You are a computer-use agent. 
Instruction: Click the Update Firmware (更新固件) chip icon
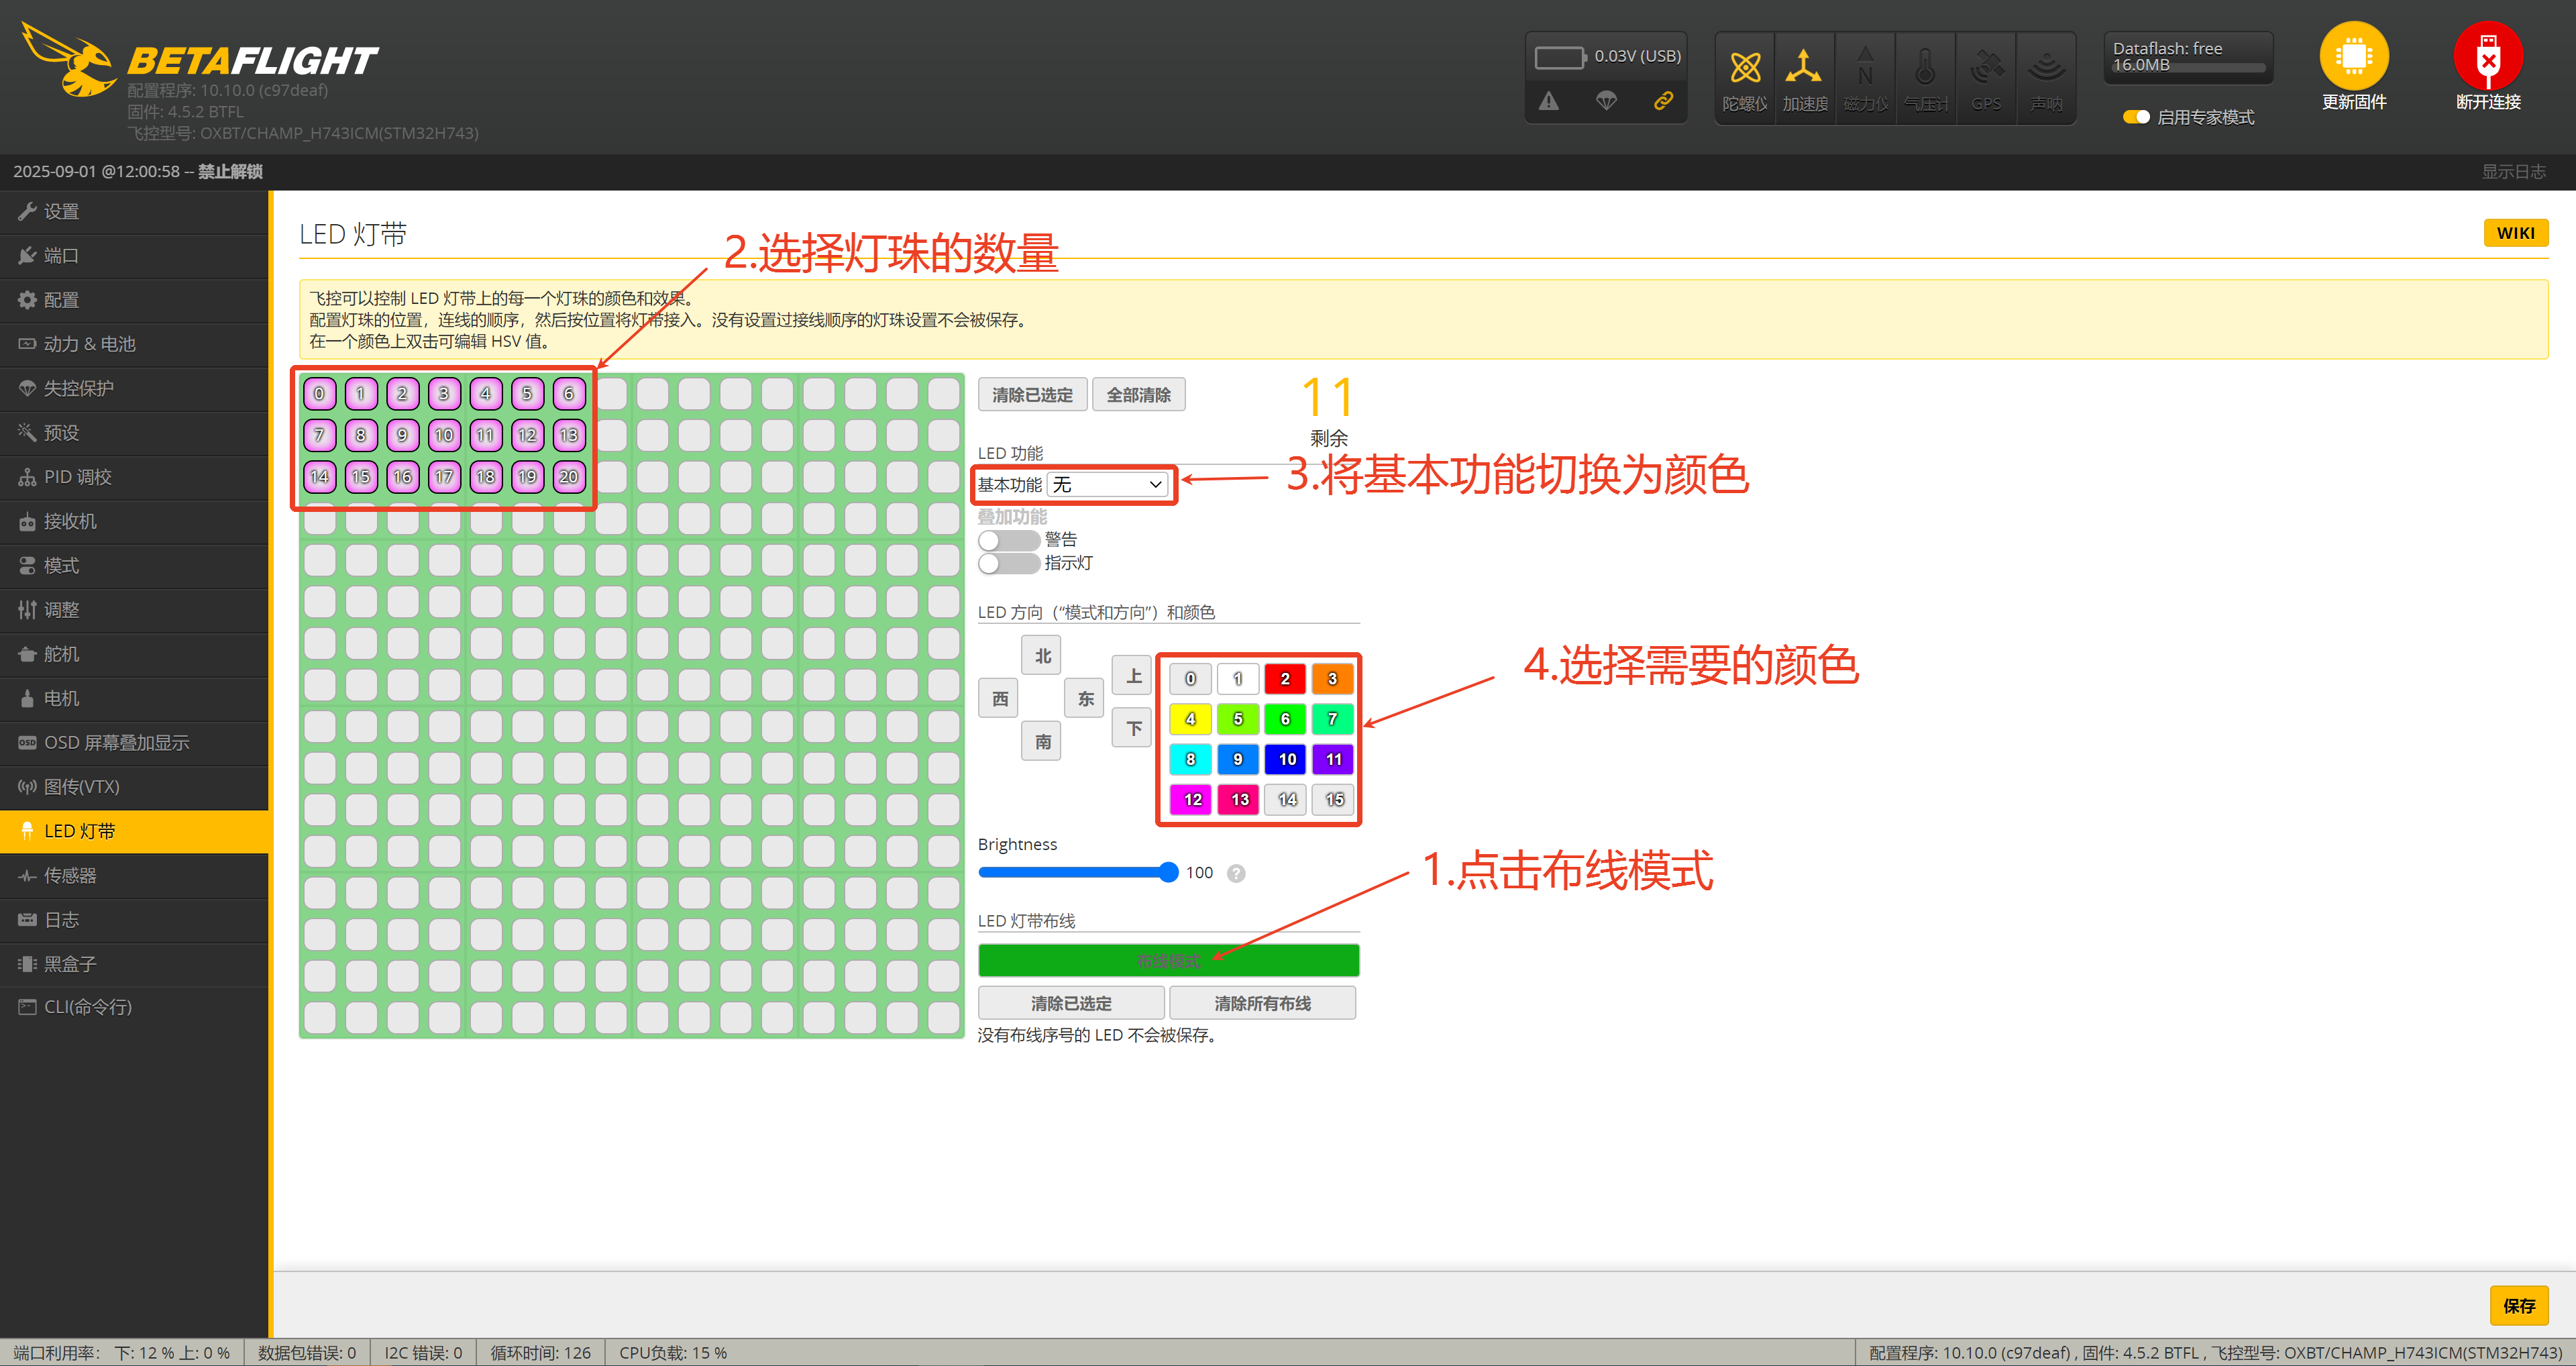click(x=2353, y=56)
